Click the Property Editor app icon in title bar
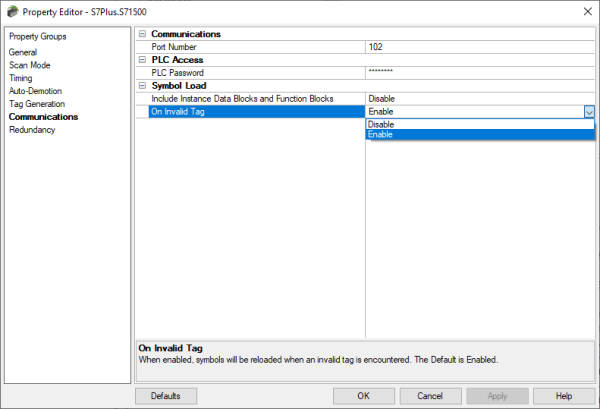 (x=12, y=12)
